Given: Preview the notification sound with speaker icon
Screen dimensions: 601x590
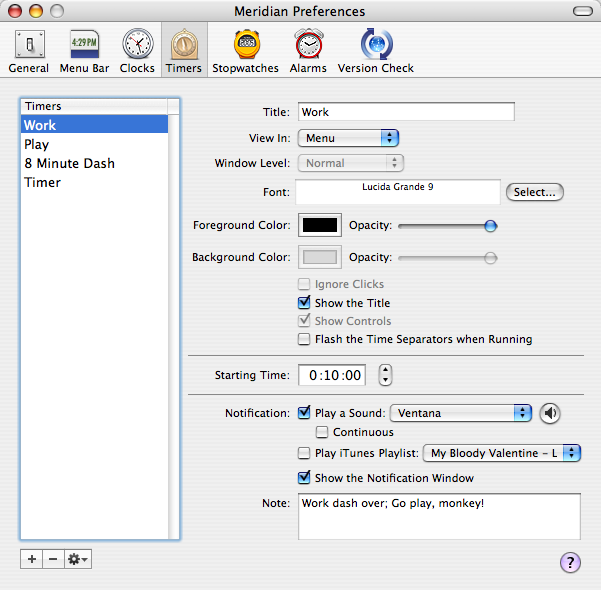Looking at the screenshot, I should 551,412.
